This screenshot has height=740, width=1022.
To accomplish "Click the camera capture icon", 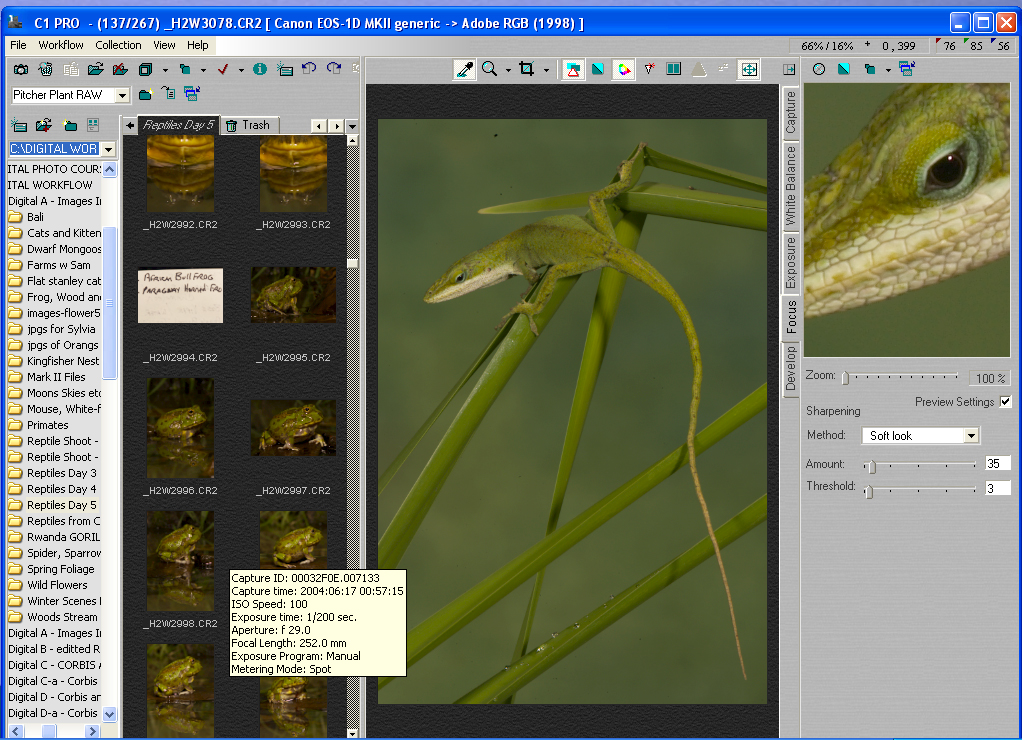I will 20,69.
